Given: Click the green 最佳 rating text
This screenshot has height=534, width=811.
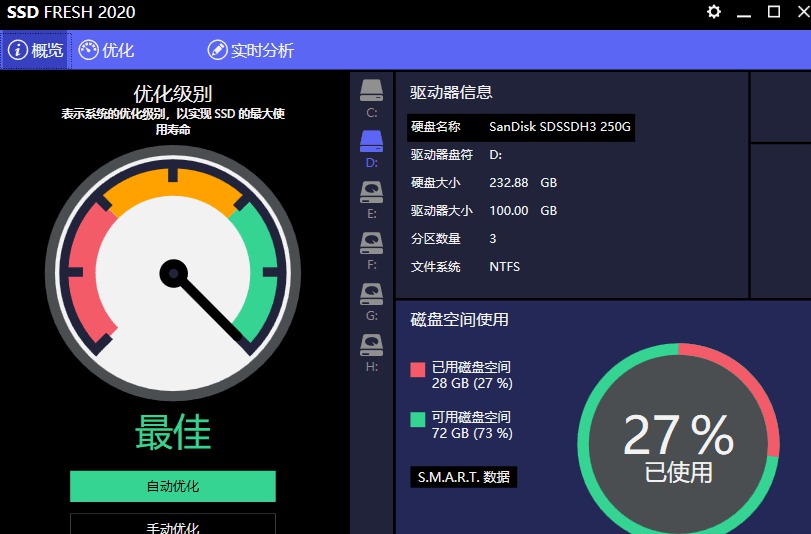Looking at the screenshot, I should click(x=173, y=433).
